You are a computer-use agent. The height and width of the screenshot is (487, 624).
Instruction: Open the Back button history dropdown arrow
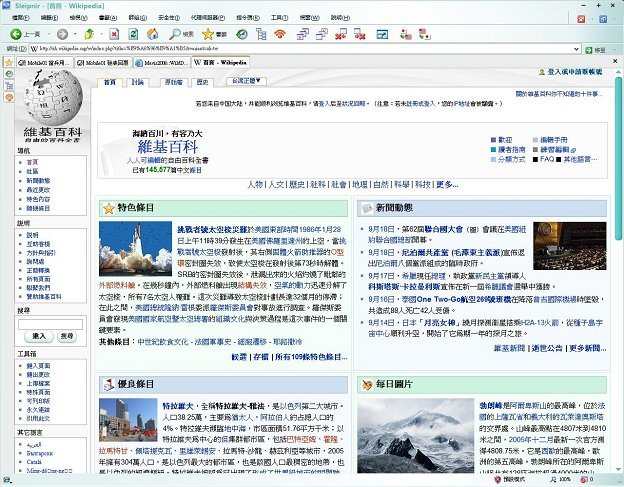[49, 35]
